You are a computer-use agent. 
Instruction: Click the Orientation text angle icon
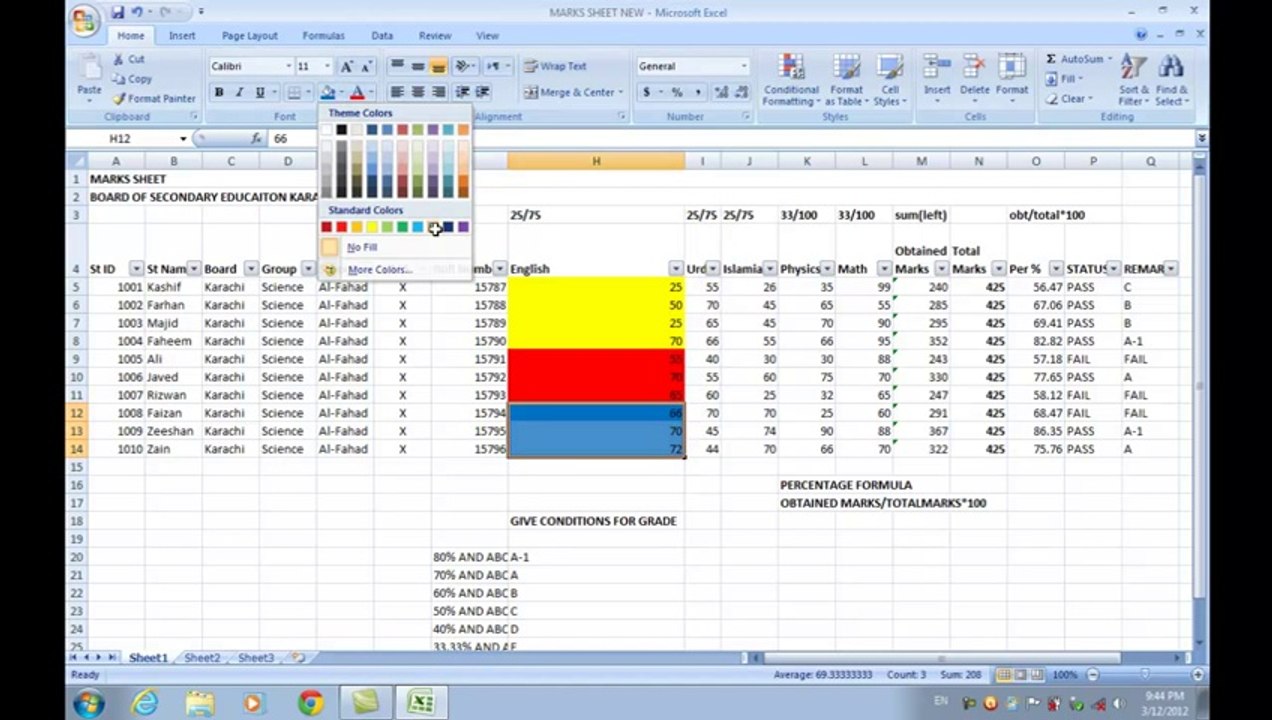coord(462,66)
